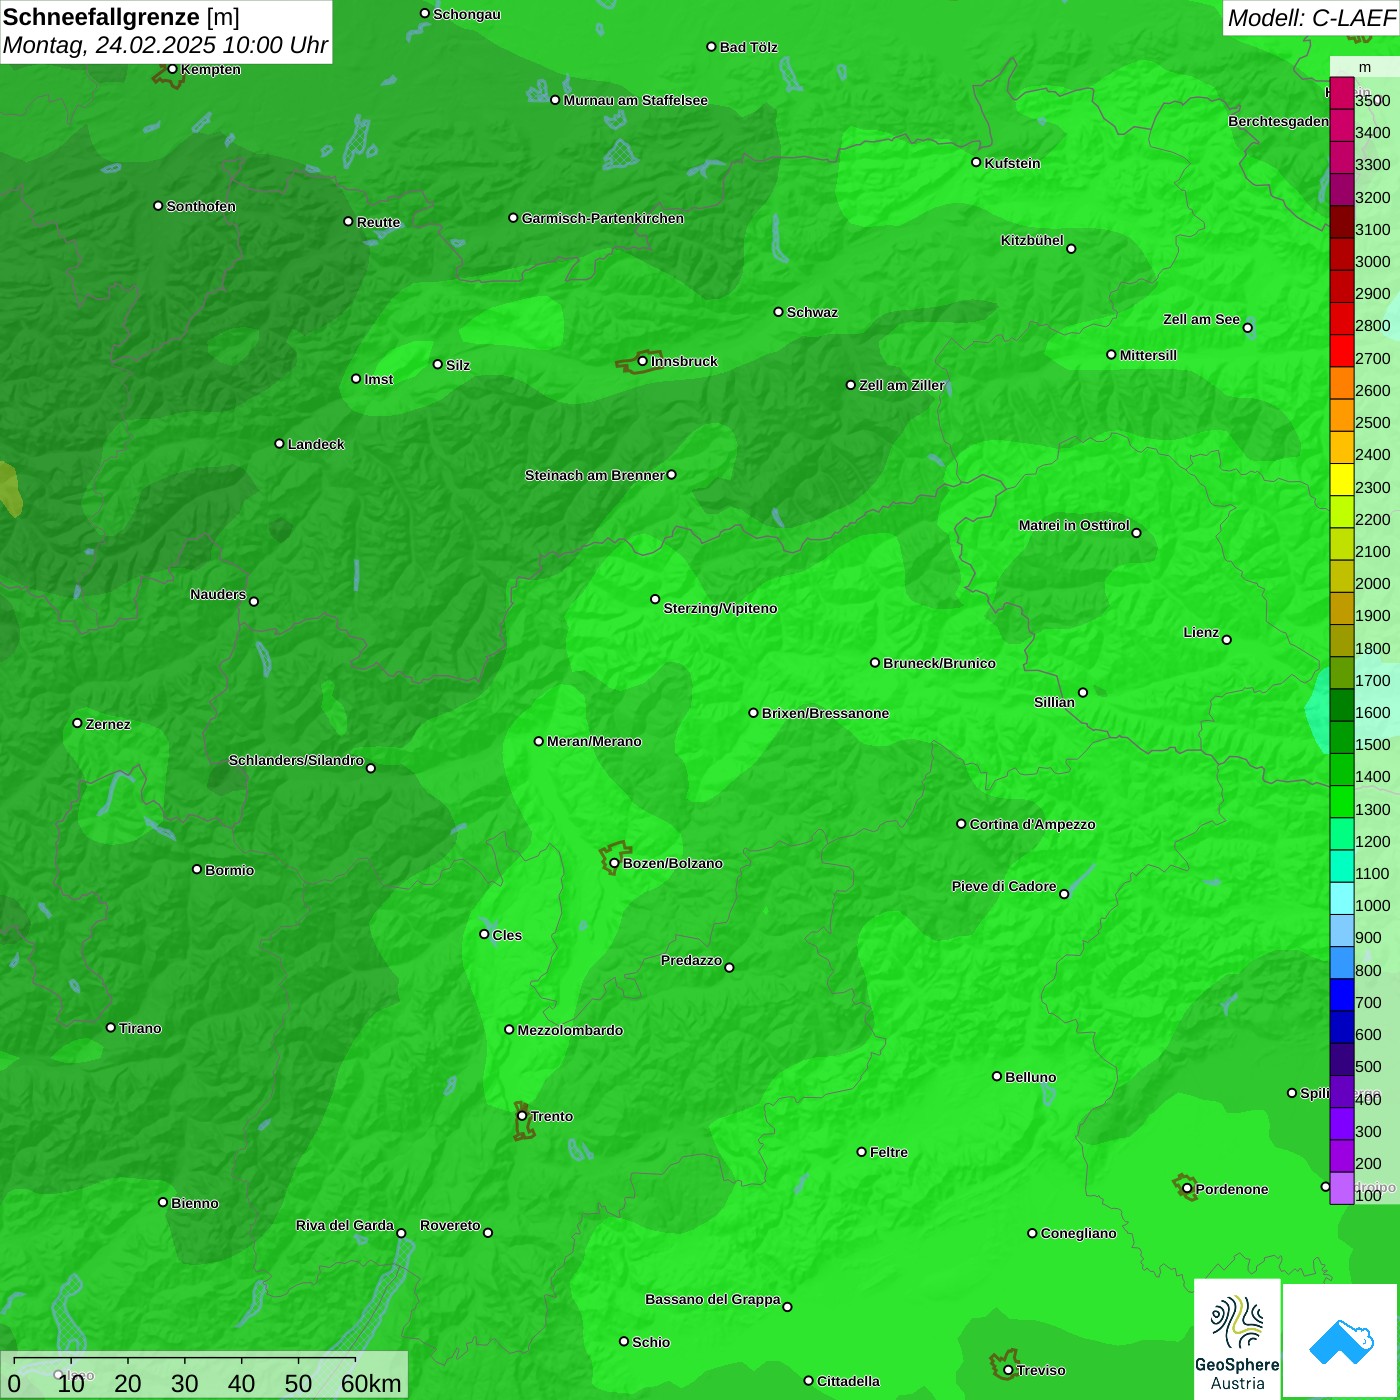This screenshot has height=1400, width=1400.
Task: Select the Landeck marker dot
Action: tap(279, 443)
